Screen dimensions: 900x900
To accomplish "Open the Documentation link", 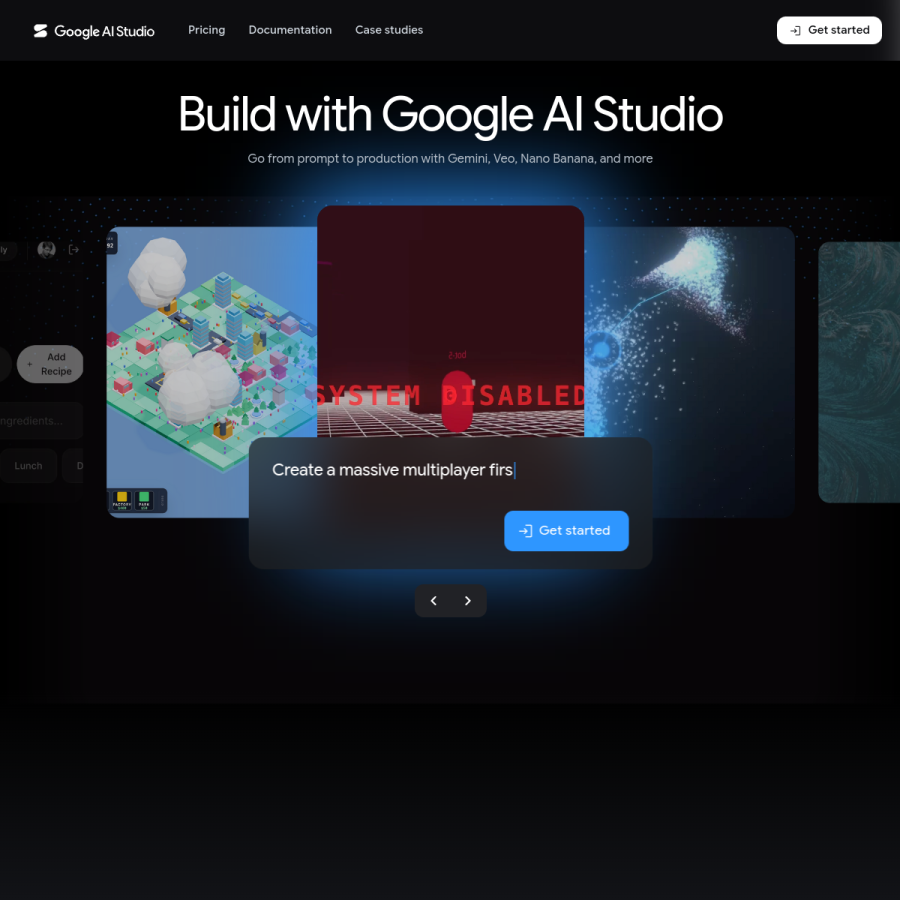I will 290,30.
